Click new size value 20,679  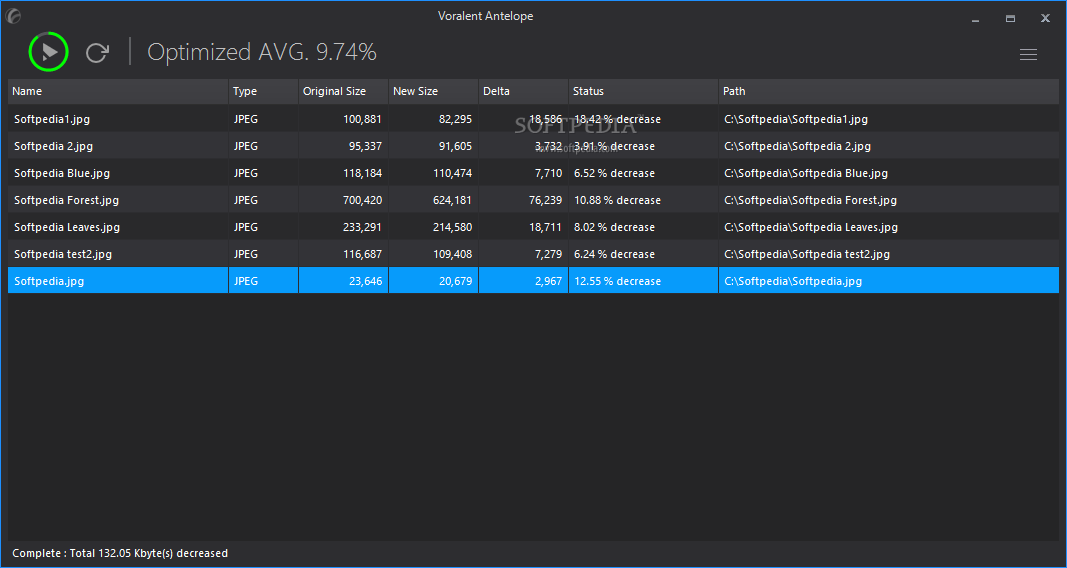pyautogui.click(x=455, y=281)
